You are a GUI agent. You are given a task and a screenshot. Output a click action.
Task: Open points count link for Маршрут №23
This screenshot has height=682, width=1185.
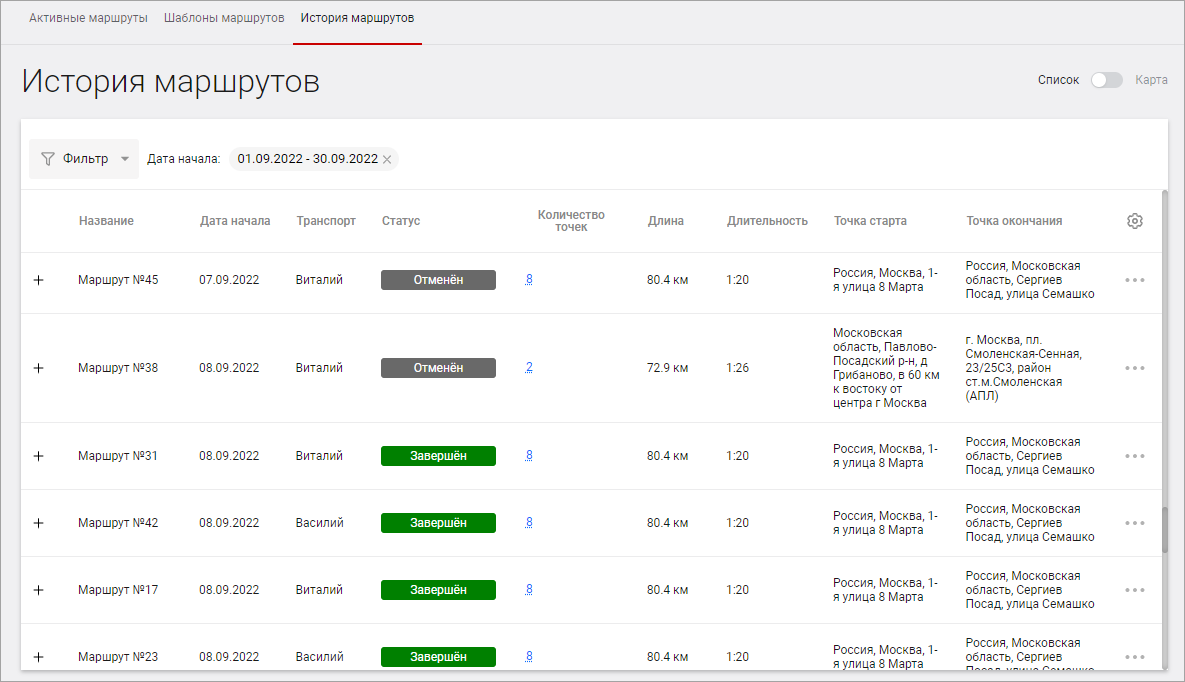tap(529, 656)
